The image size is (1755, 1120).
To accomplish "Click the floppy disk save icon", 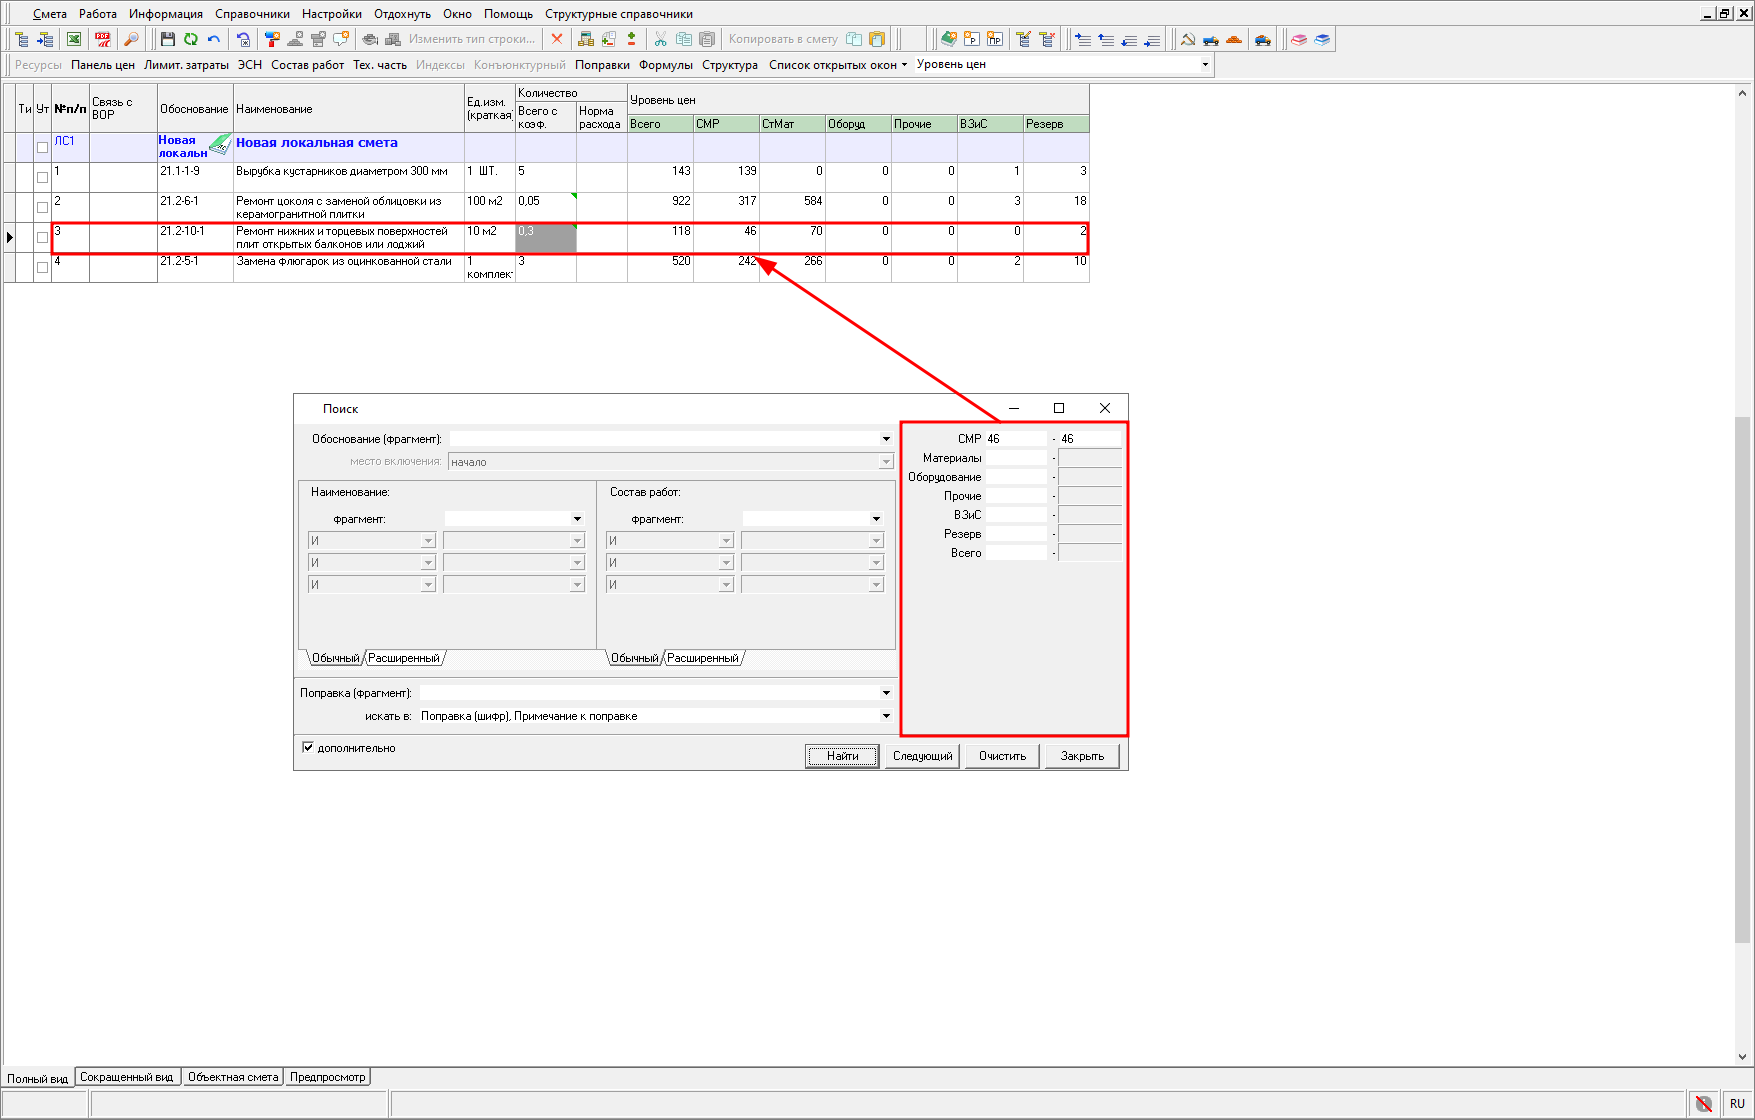I will 167,39.
